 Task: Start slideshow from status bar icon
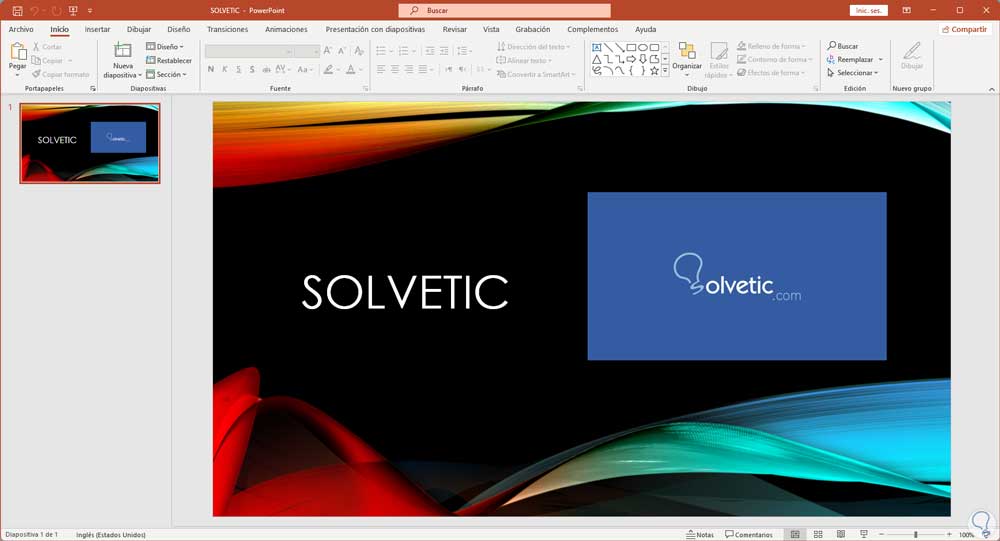864,535
